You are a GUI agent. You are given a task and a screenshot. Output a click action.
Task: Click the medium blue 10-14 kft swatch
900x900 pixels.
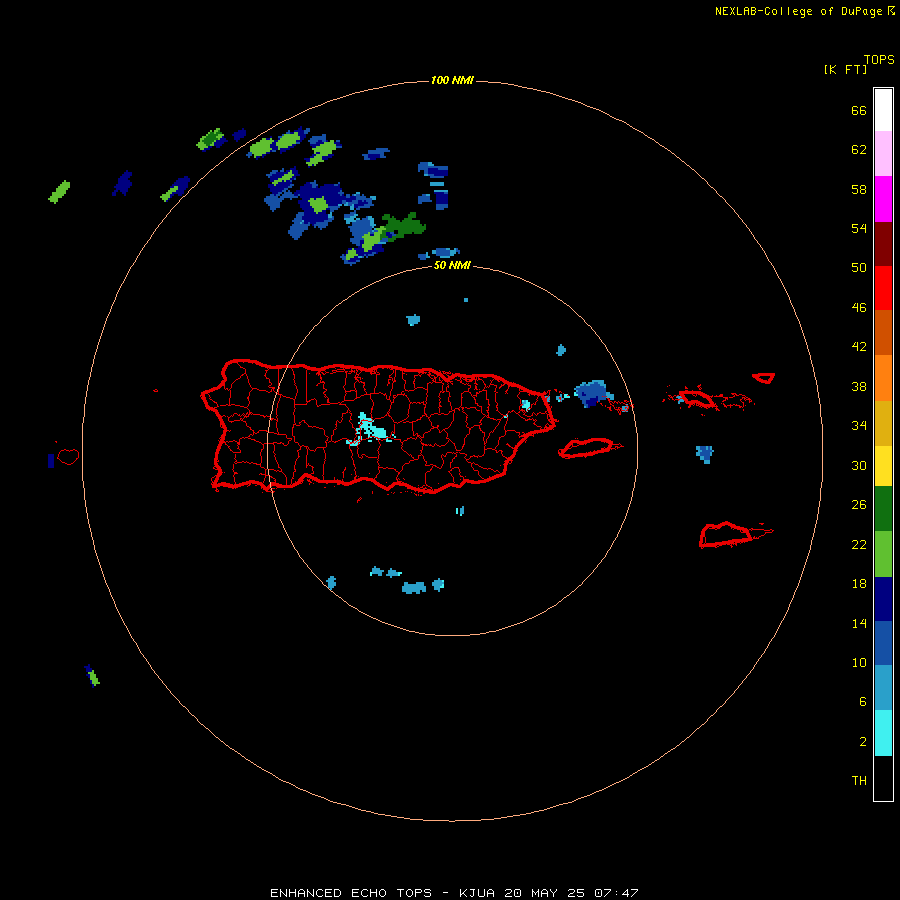[x=883, y=643]
